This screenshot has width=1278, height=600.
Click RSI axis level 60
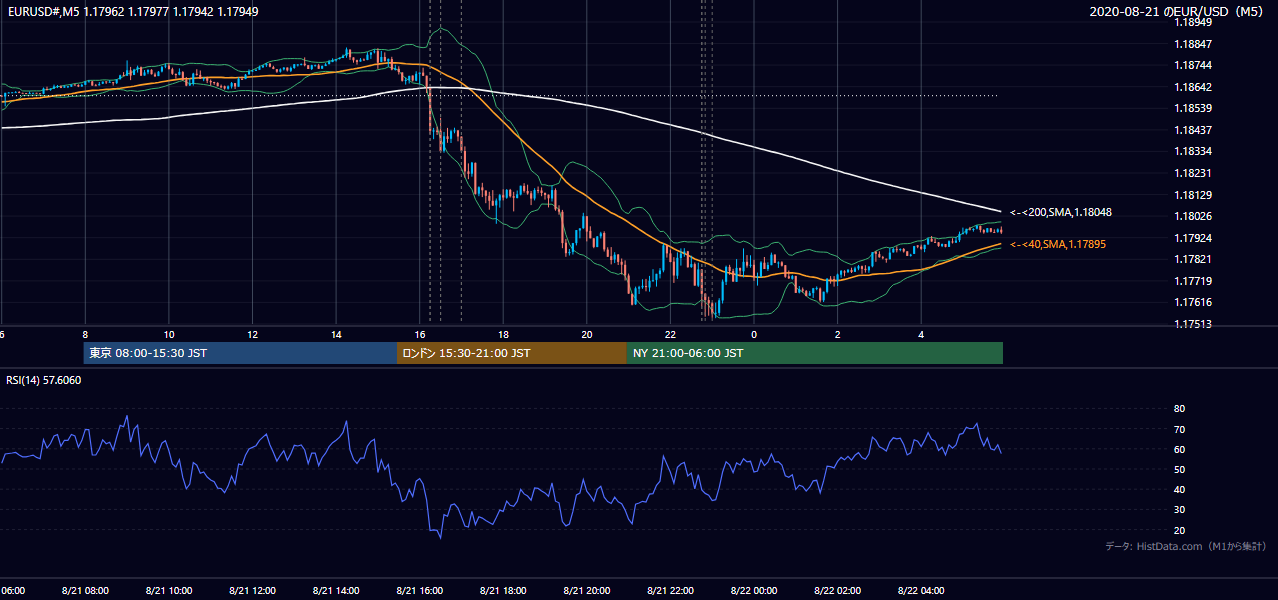click(x=1179, y=449)
